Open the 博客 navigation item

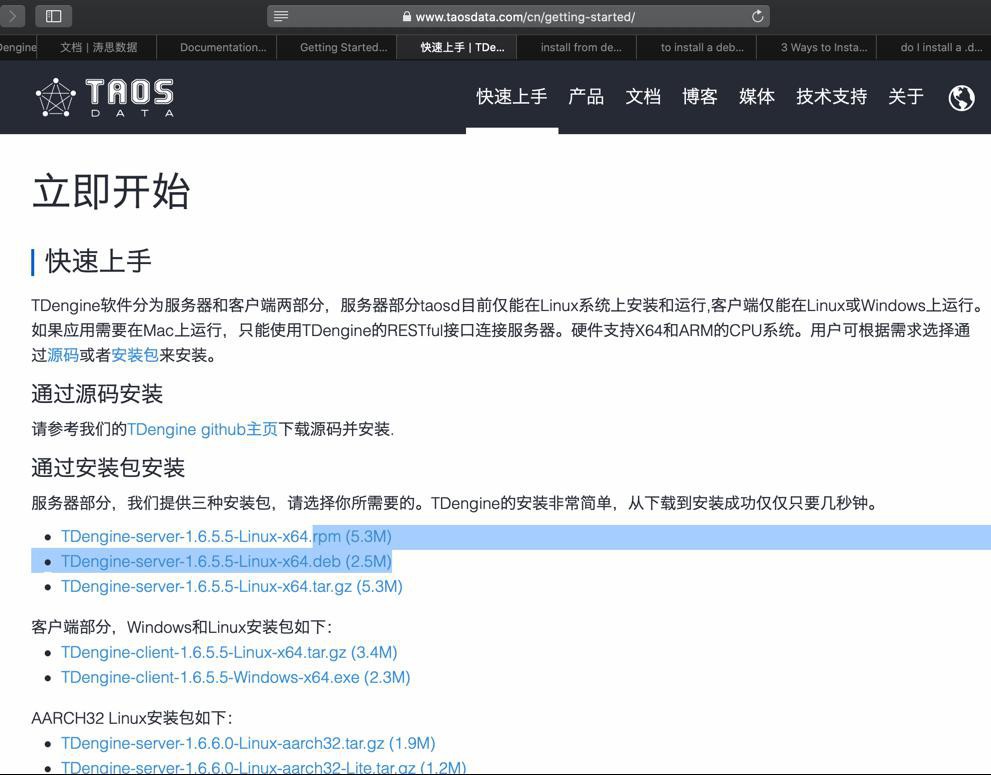pyautogui.click(x=700, y=97)
